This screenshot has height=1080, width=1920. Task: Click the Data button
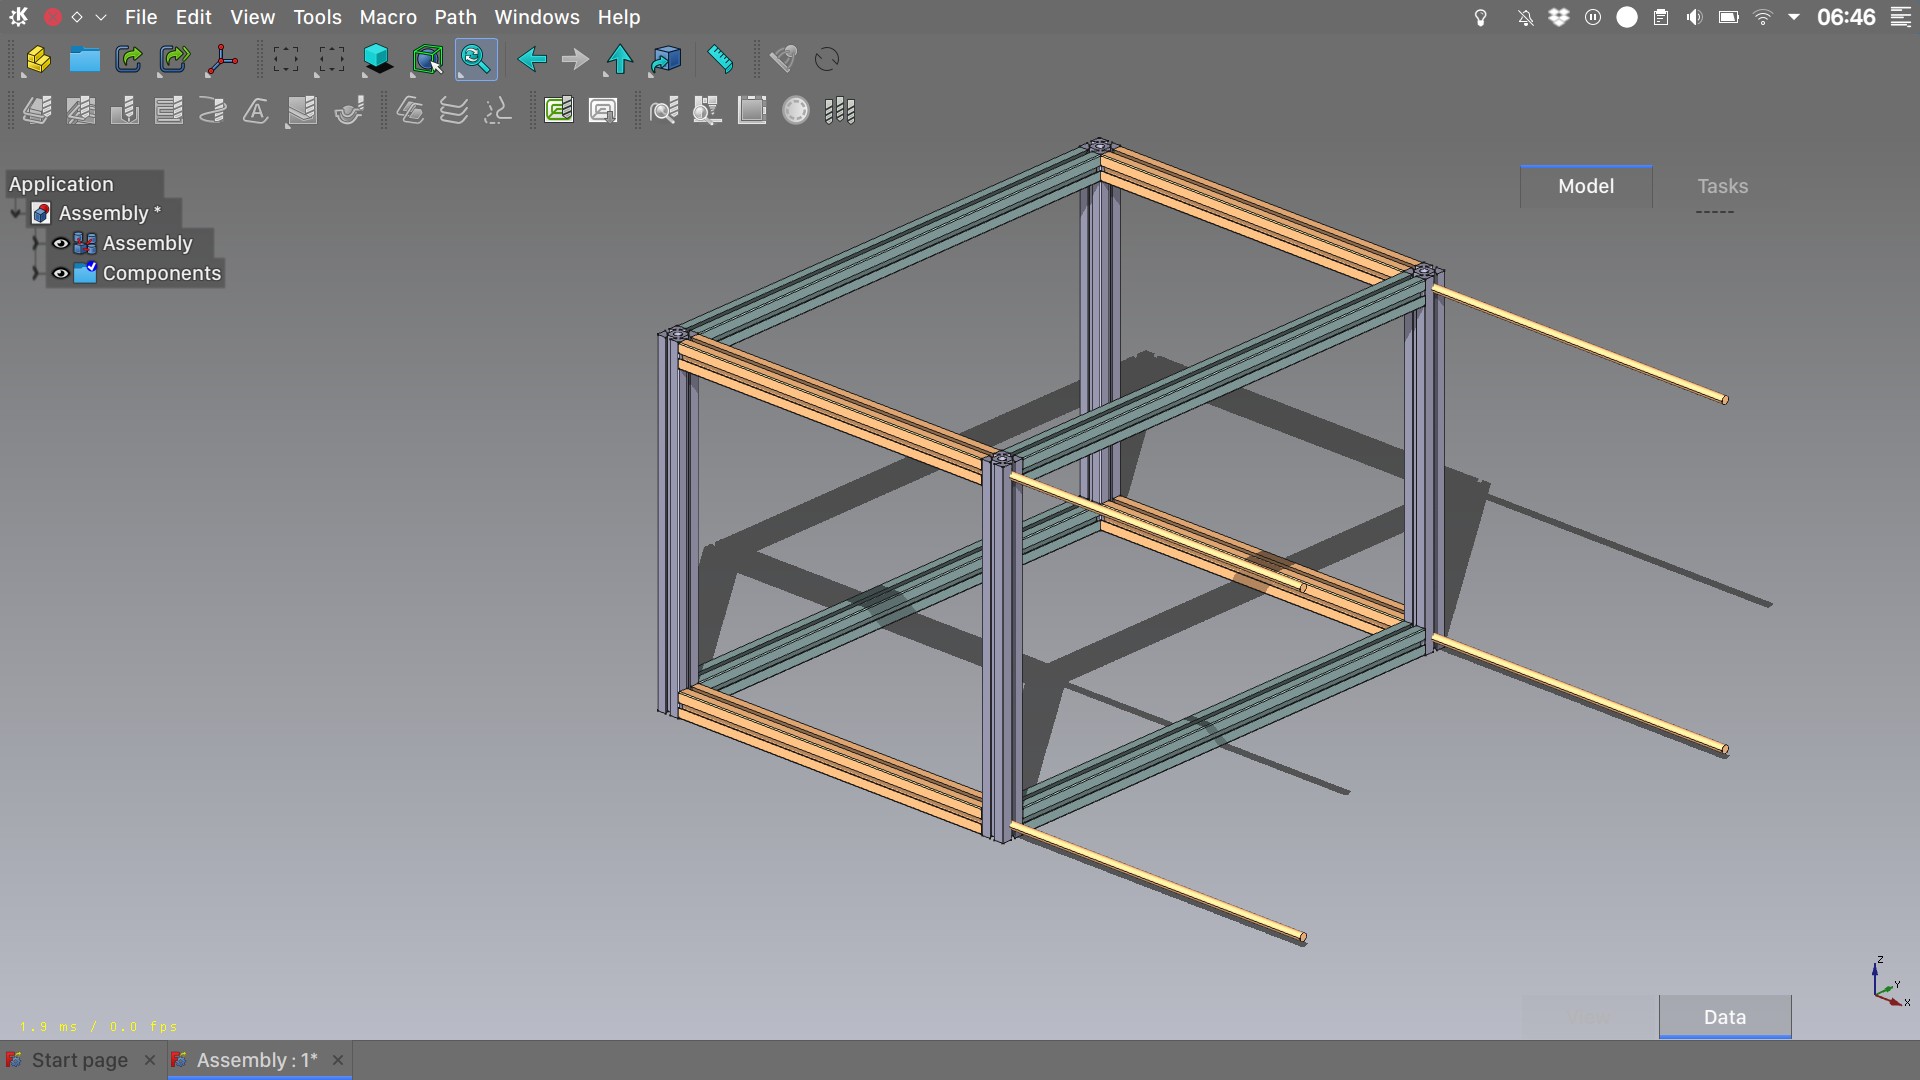tap(1724, 1016)
